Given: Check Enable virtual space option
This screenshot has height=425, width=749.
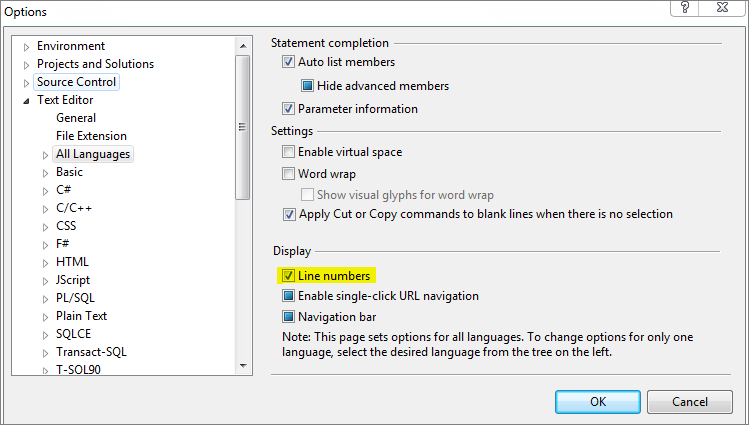Looking at the screenshot, I should coord(288,152).
